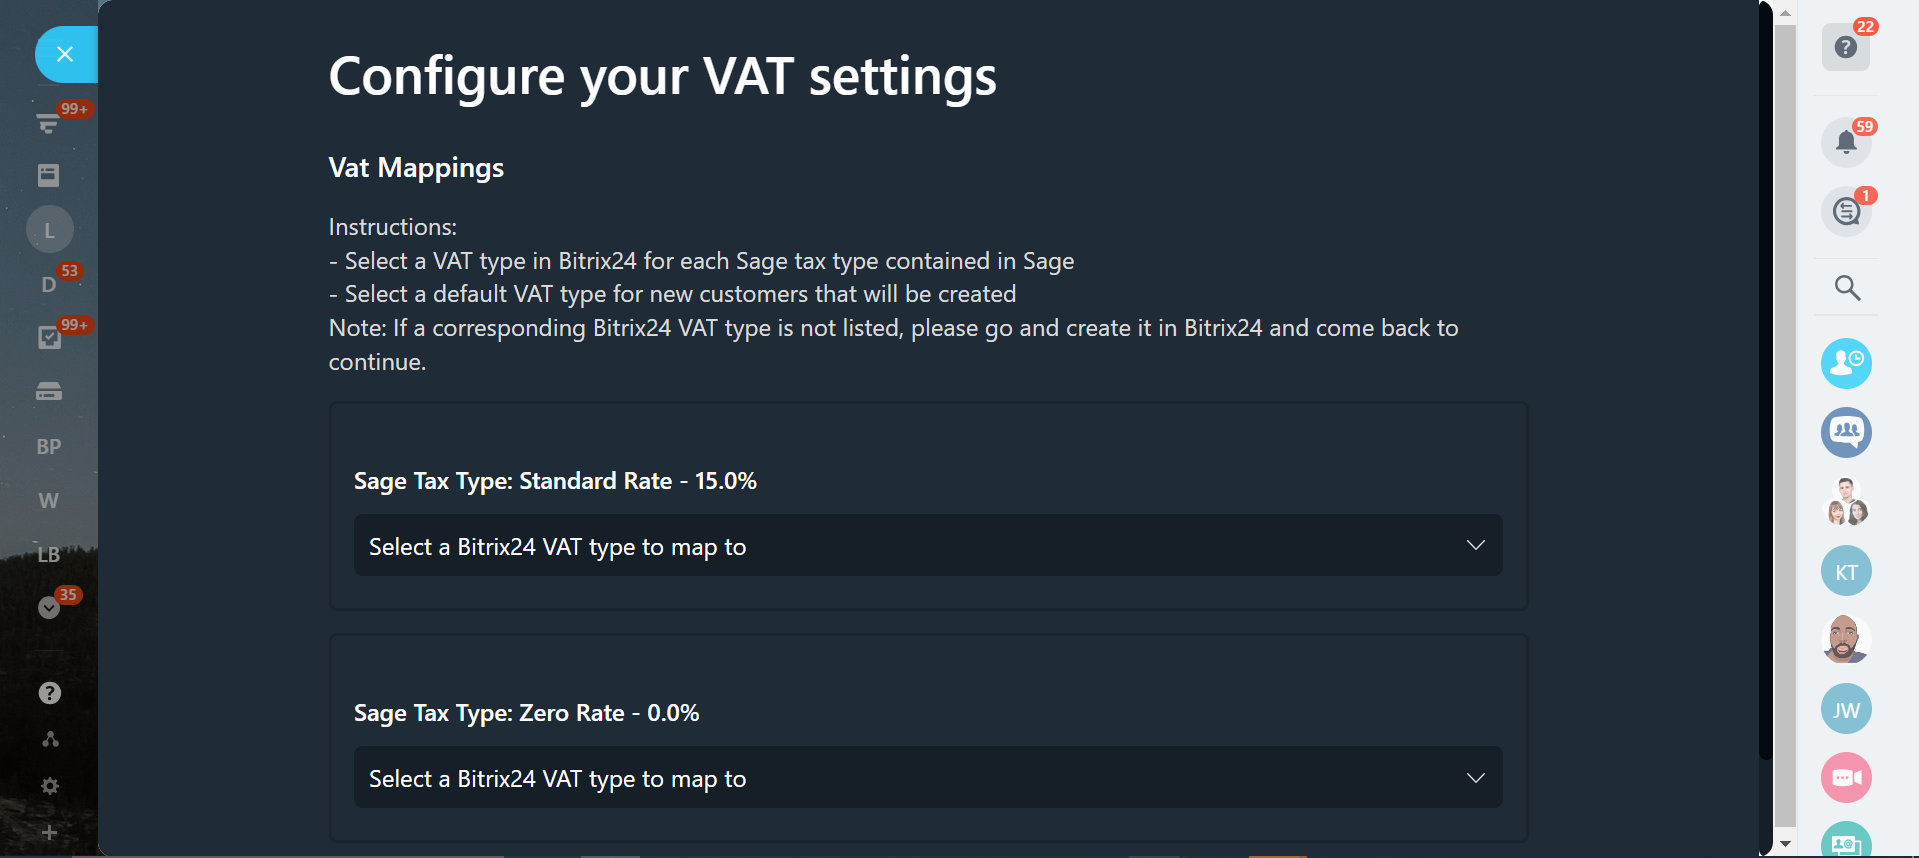Open the drive icon in left sidebar
Viewport: 1919px width, 858px height.
(49, 392)
